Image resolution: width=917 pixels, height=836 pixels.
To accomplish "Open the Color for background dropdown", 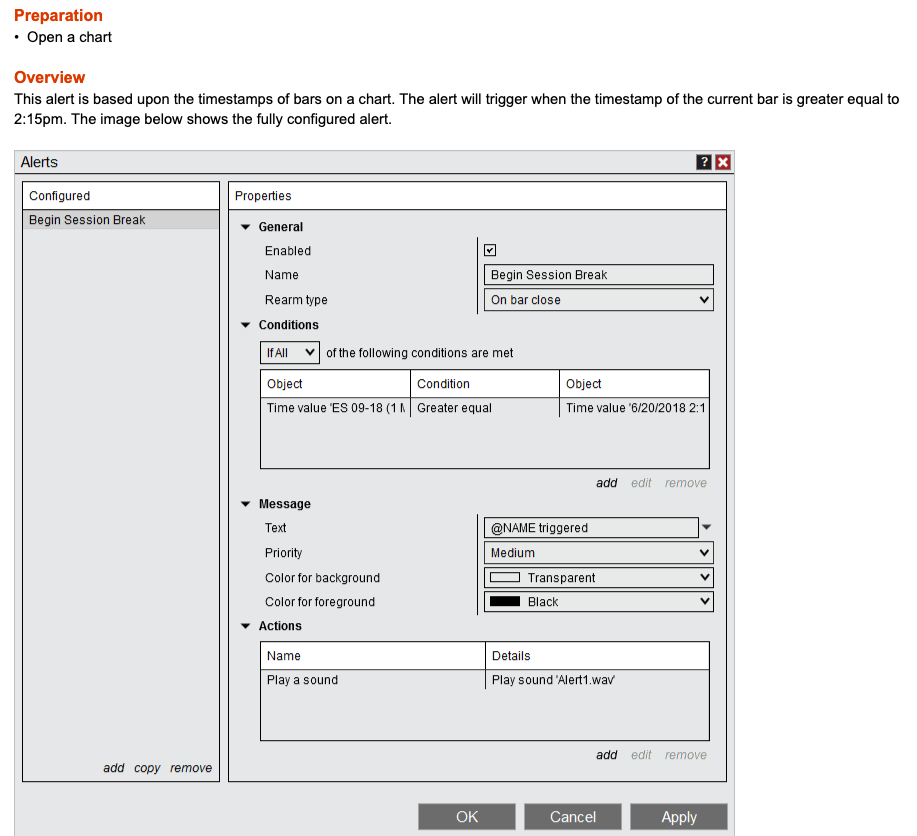I will (x=598, y=577).
